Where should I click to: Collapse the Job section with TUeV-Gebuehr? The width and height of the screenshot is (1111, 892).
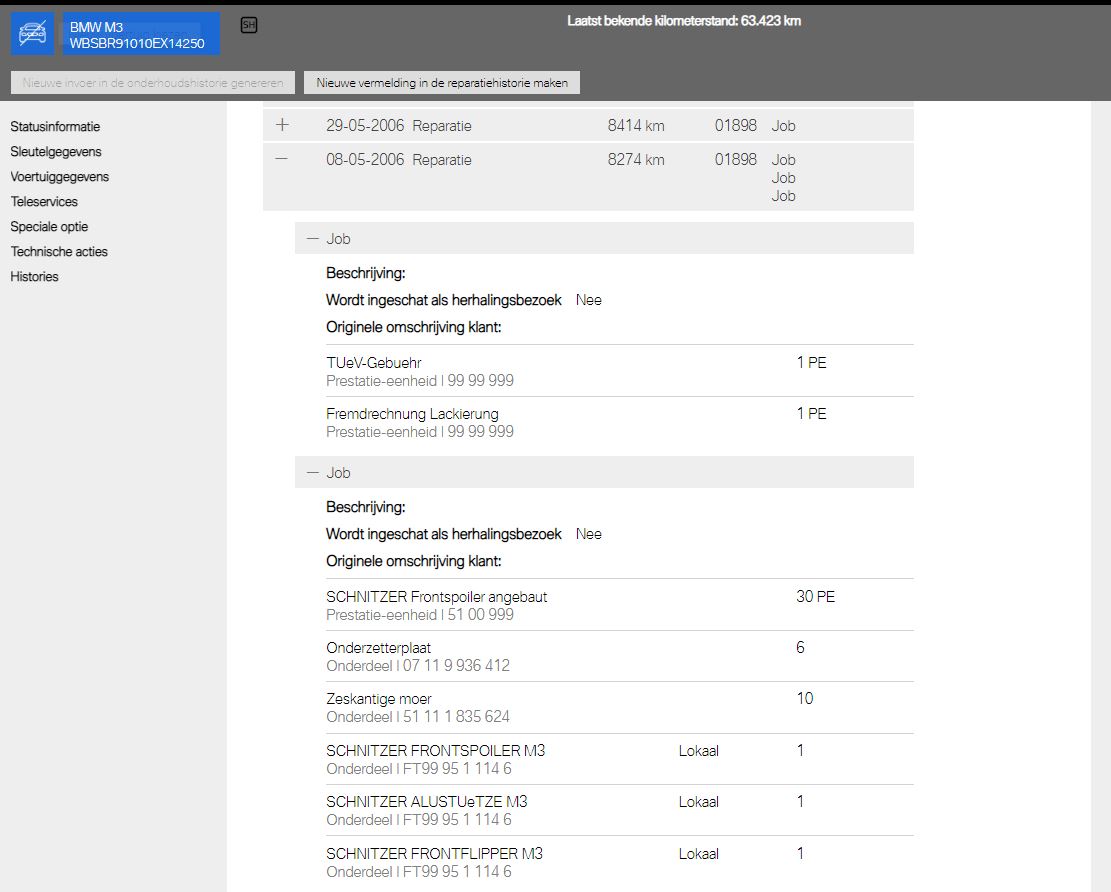pos(312,239)
